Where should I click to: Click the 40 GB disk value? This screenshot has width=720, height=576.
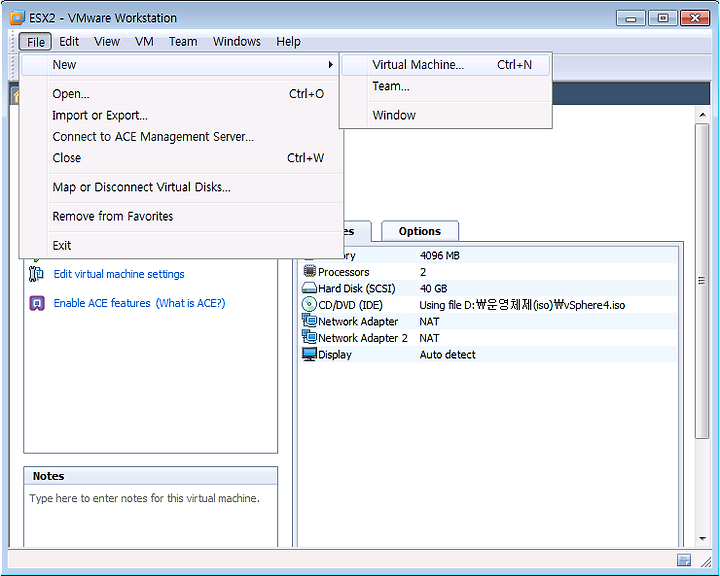tap(433, 288)
